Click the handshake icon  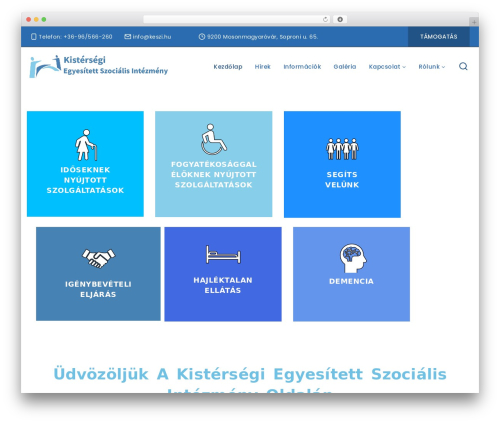(x=98, y=258)
